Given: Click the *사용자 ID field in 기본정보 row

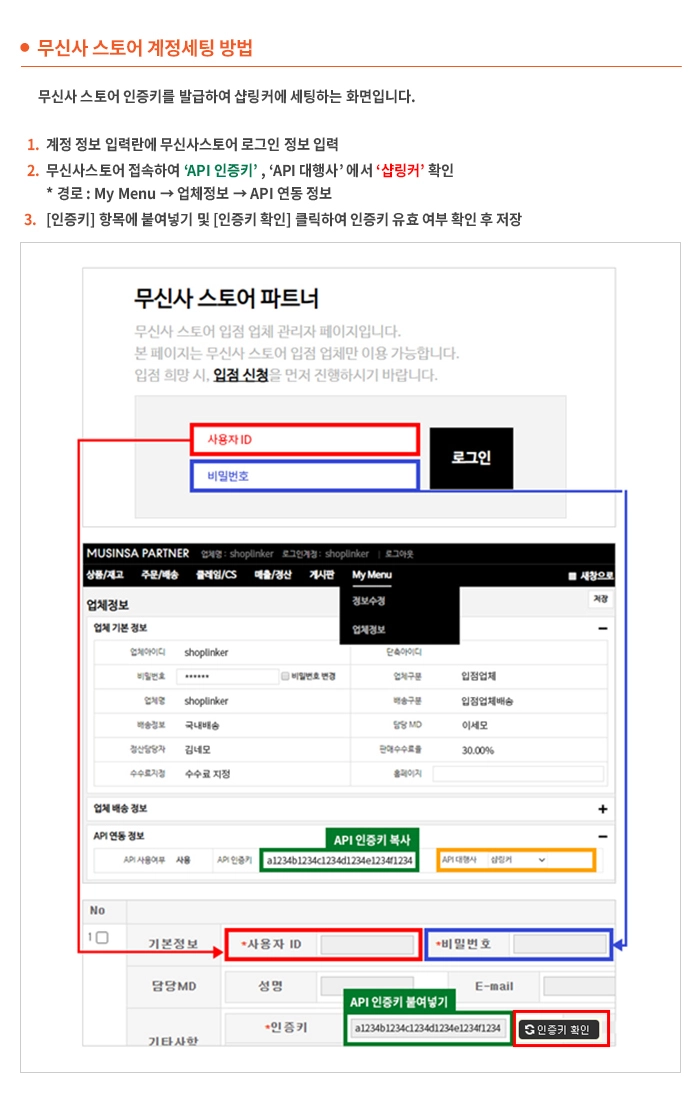Looking at the screenshot, I should click(367, 944).
